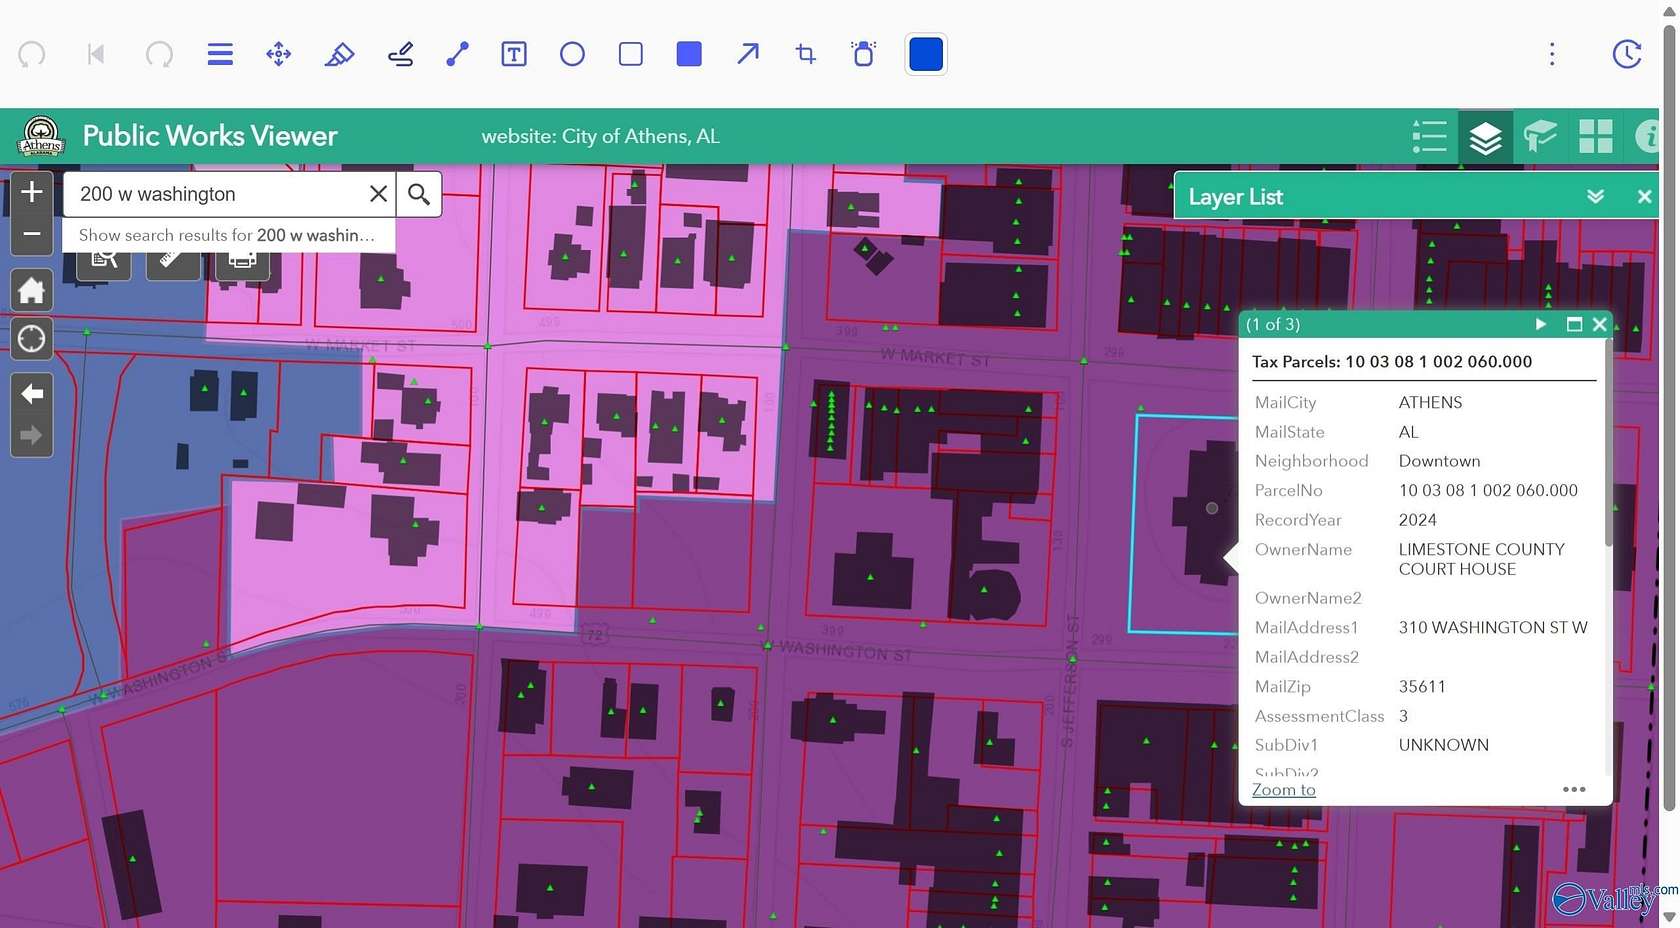
Task: Select the filled rectangle shape tool
Action: pyautogui.click(x=689, y=54)
